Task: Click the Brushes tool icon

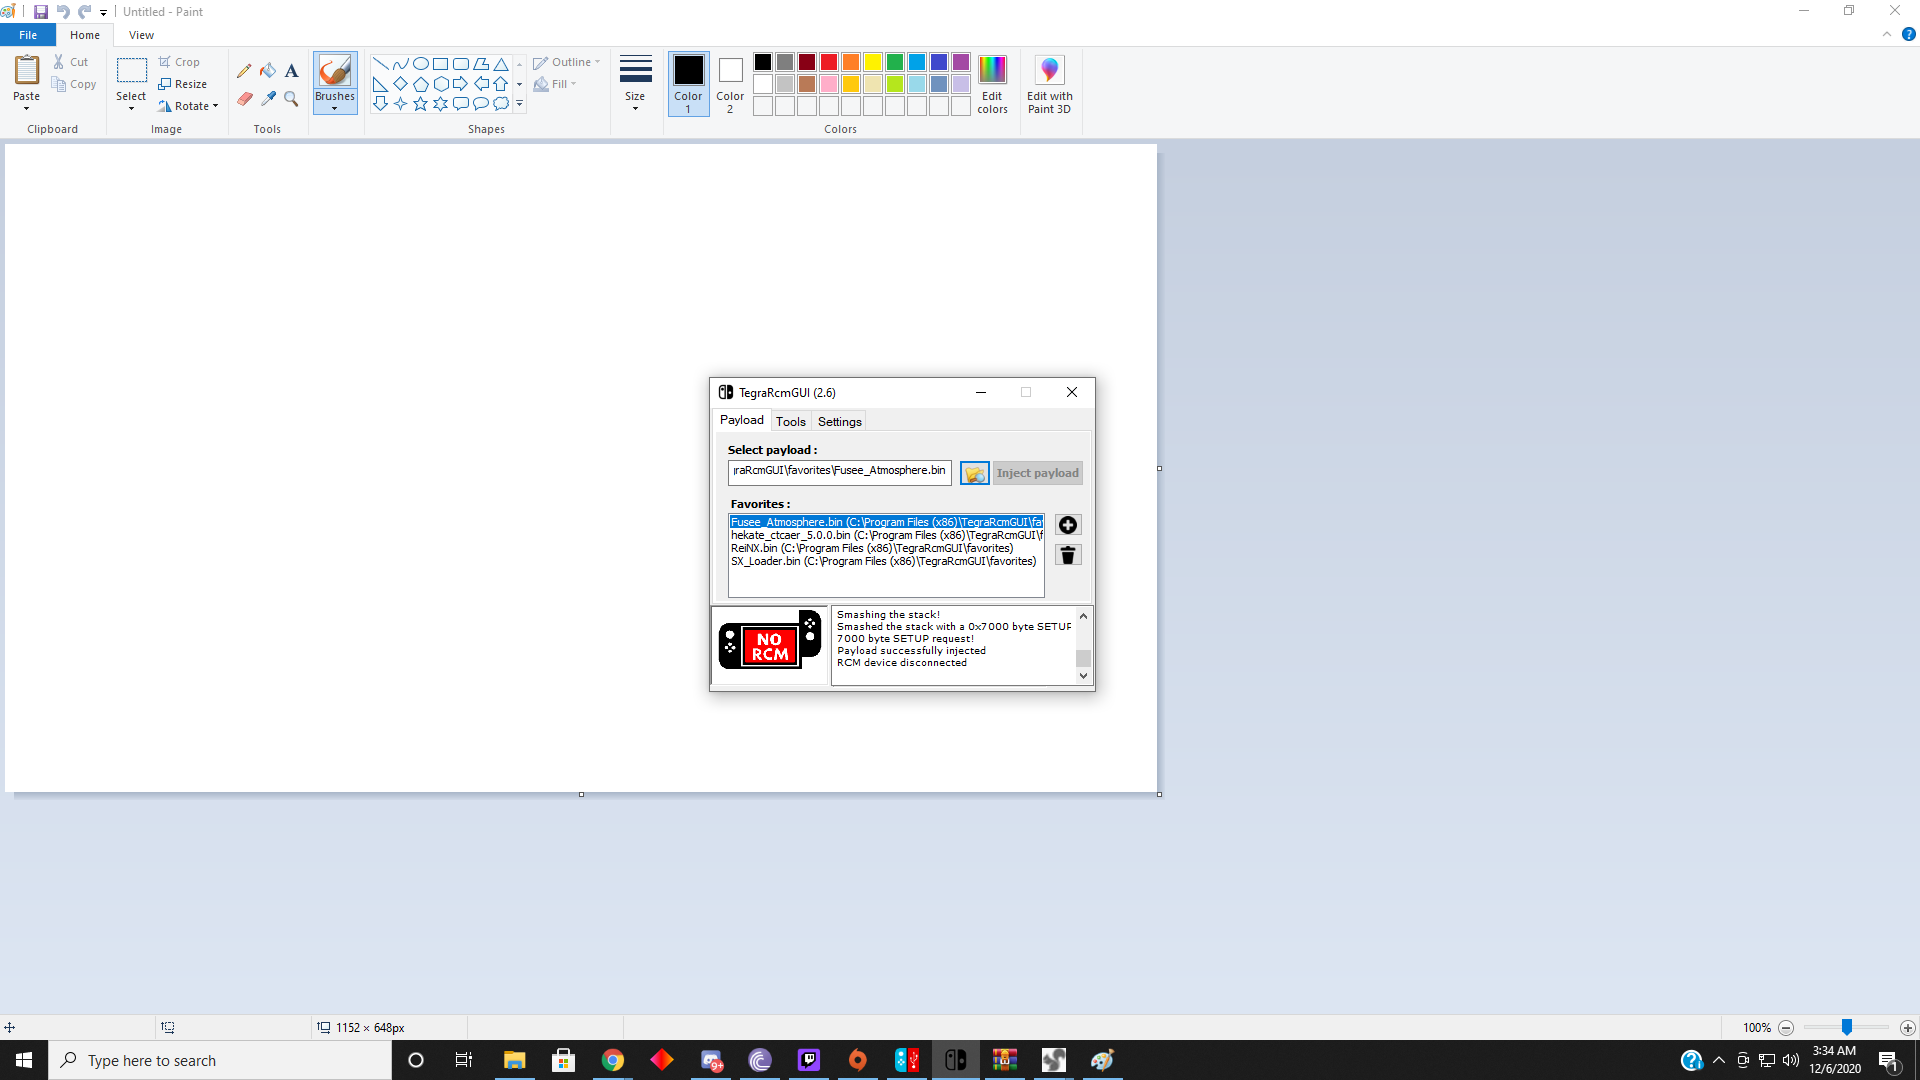Action: coord(335,70)
